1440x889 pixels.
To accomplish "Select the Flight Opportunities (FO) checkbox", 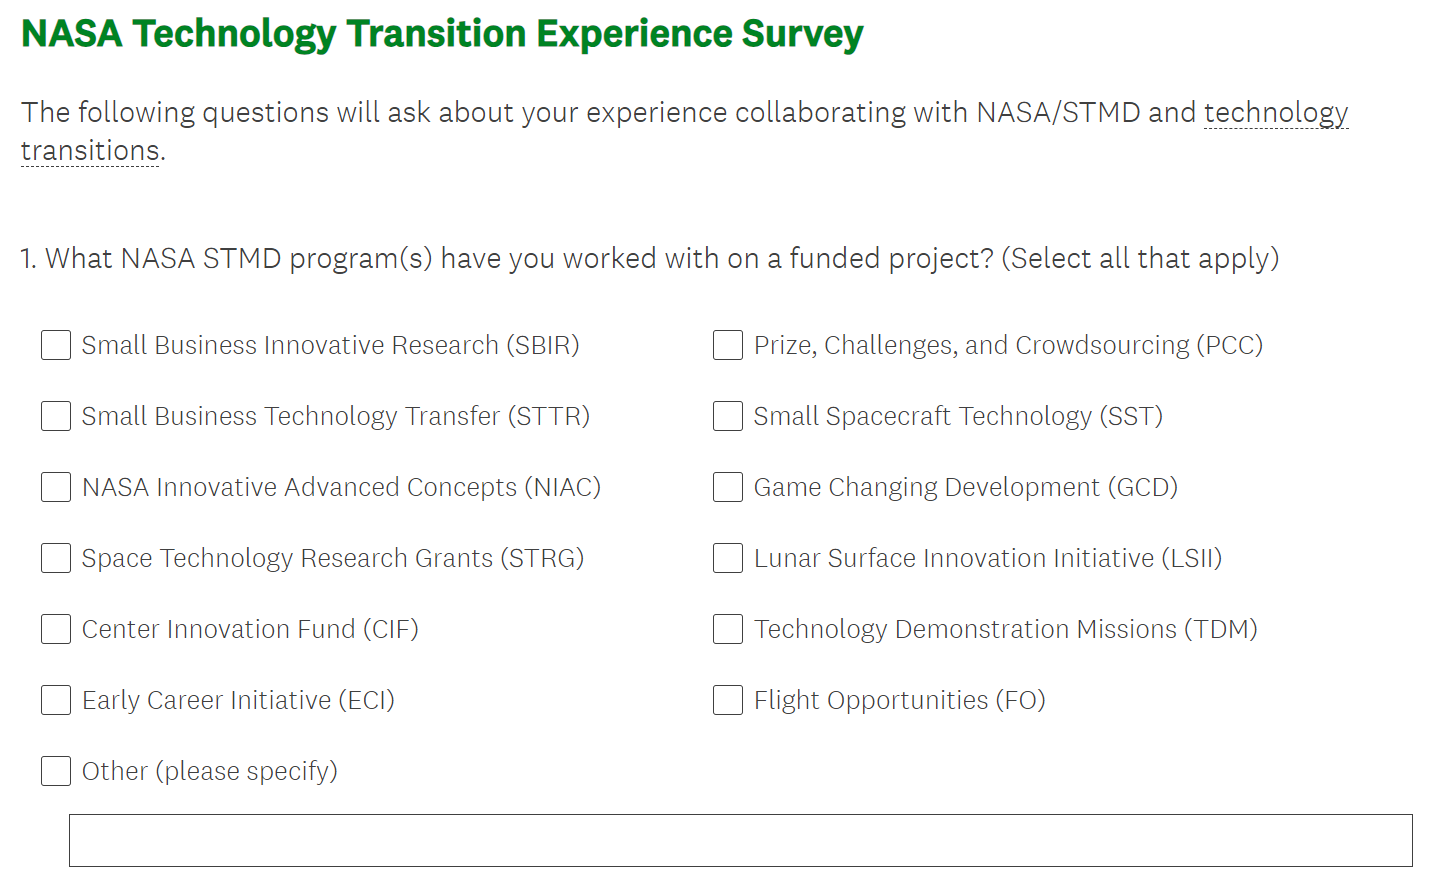I will pyautogui.click(x=728, y=700).
